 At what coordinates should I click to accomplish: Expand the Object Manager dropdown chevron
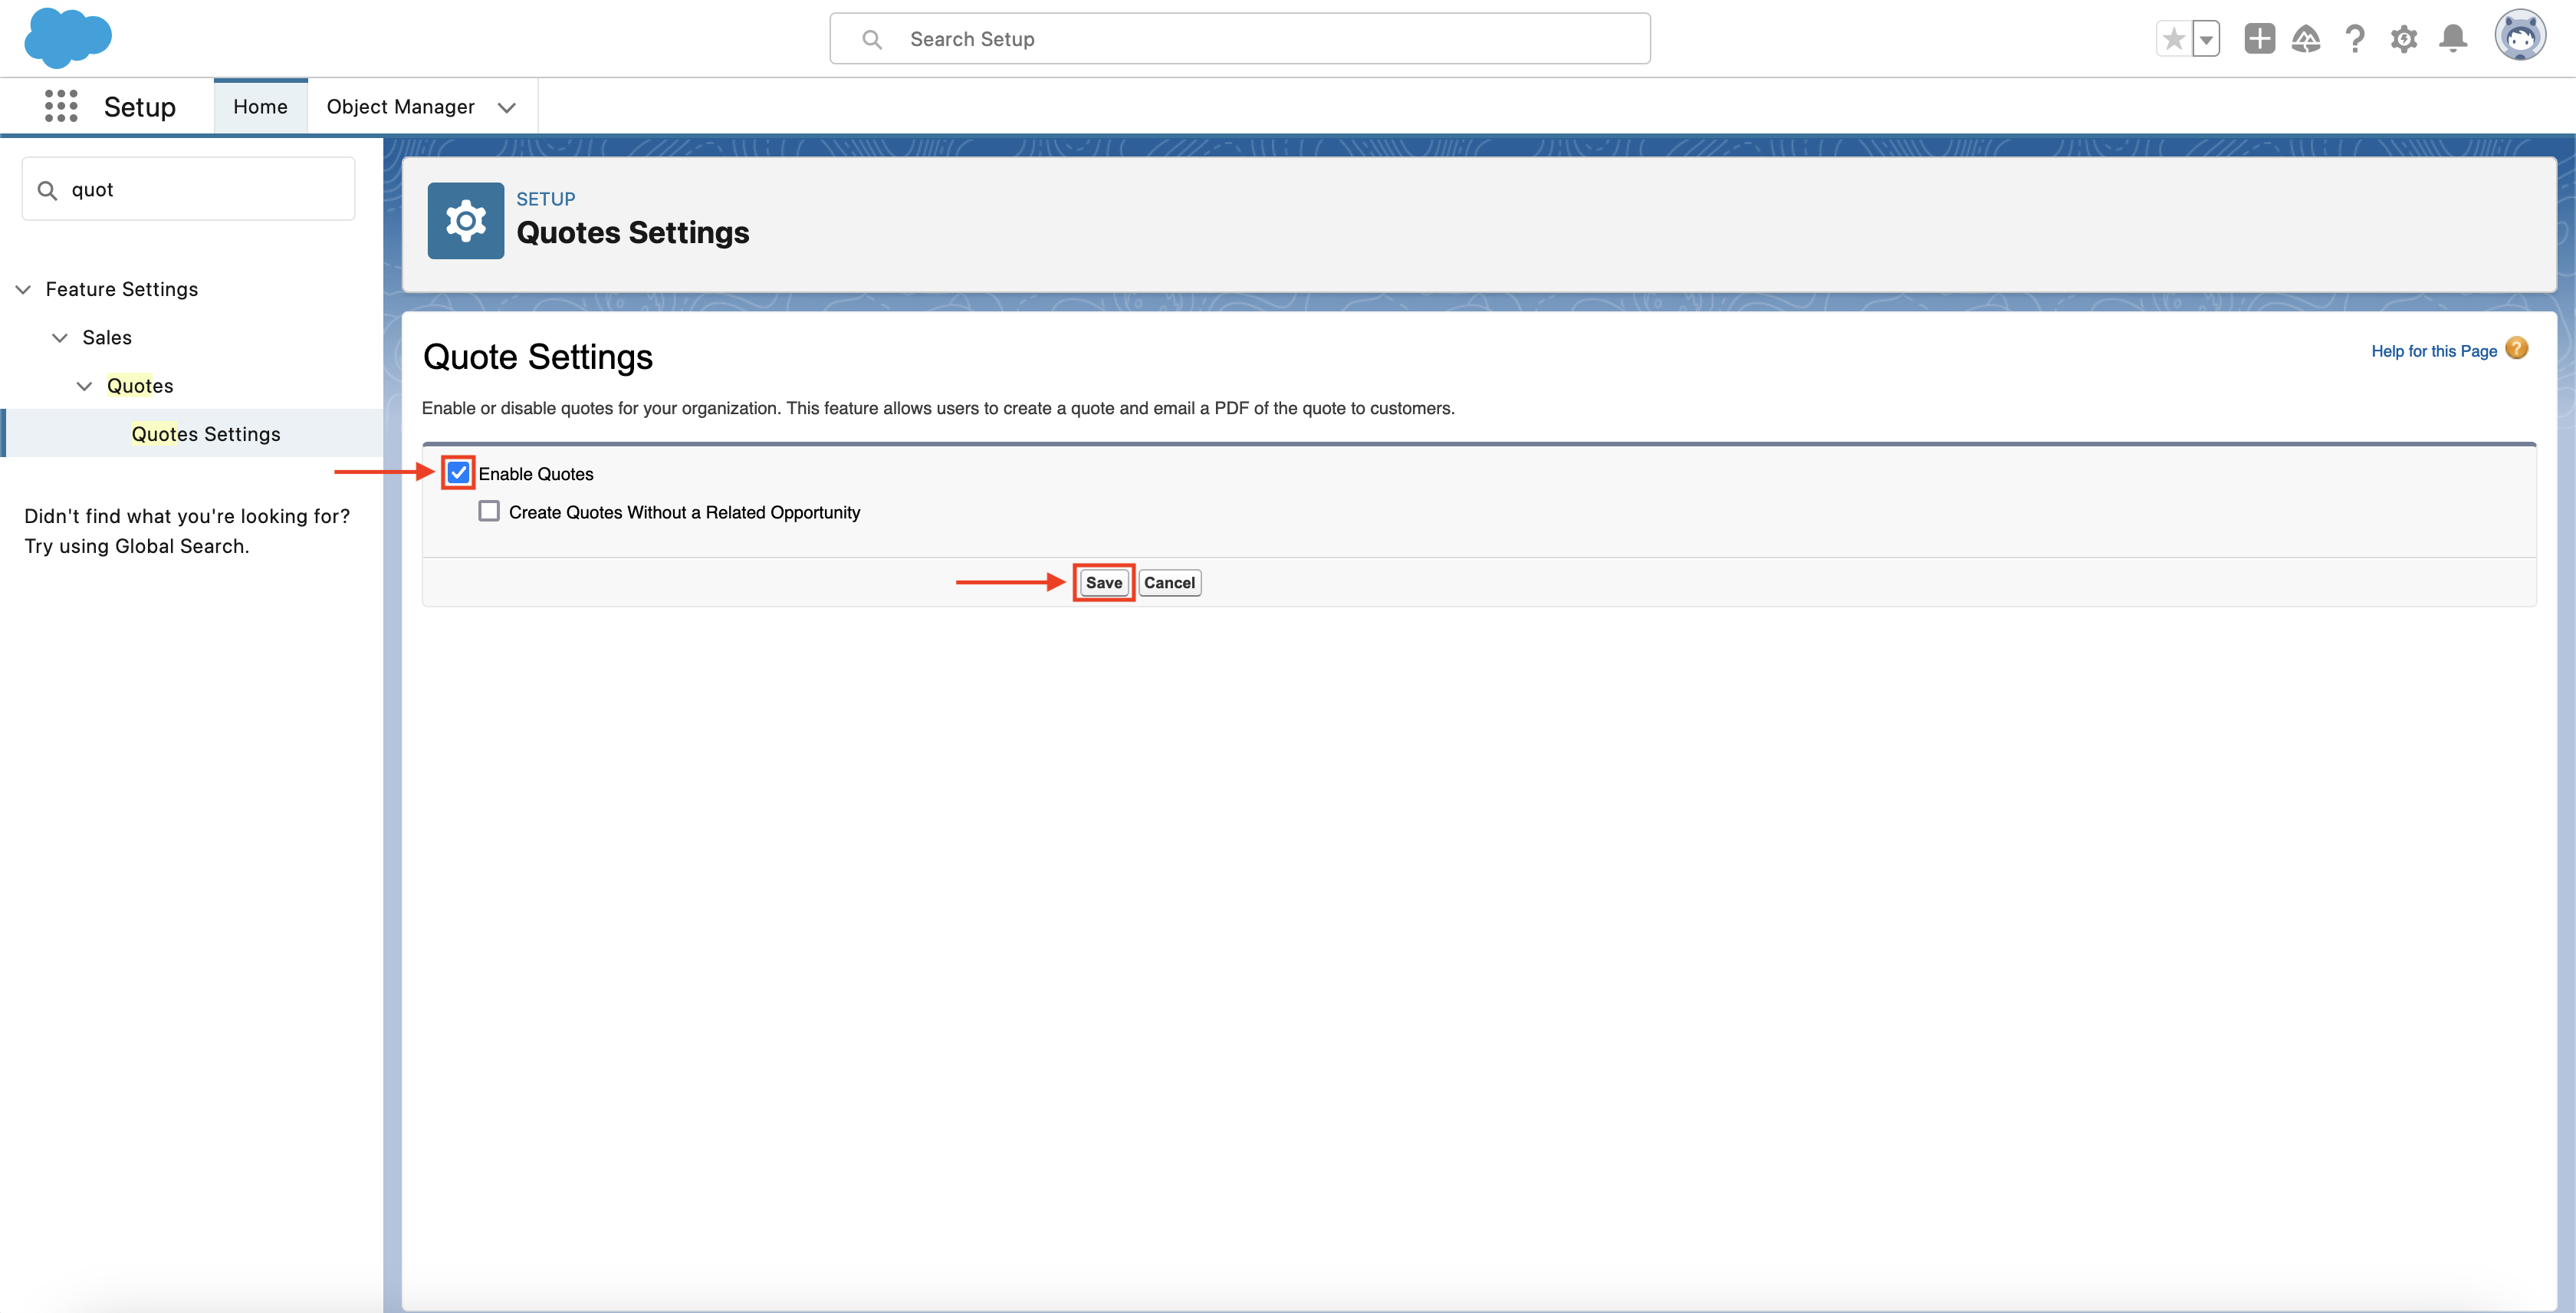[507, 107]
